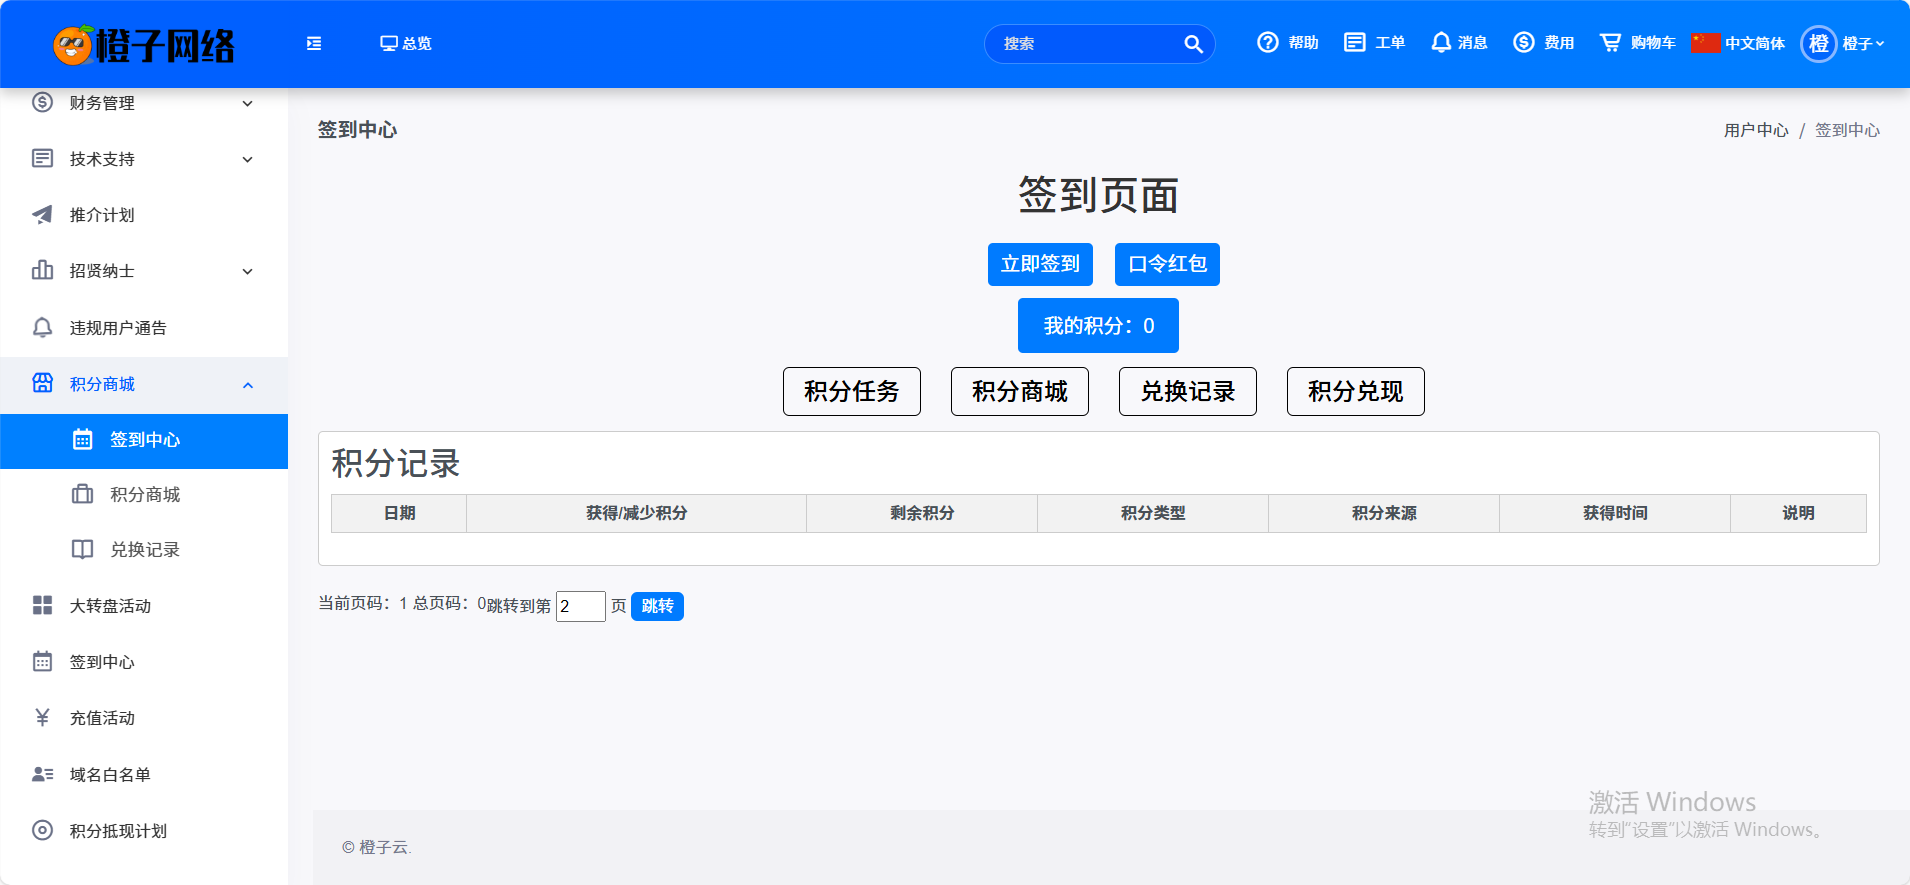
Task: Expand the 技术支持 chevron
Action: tap(248, 159)
